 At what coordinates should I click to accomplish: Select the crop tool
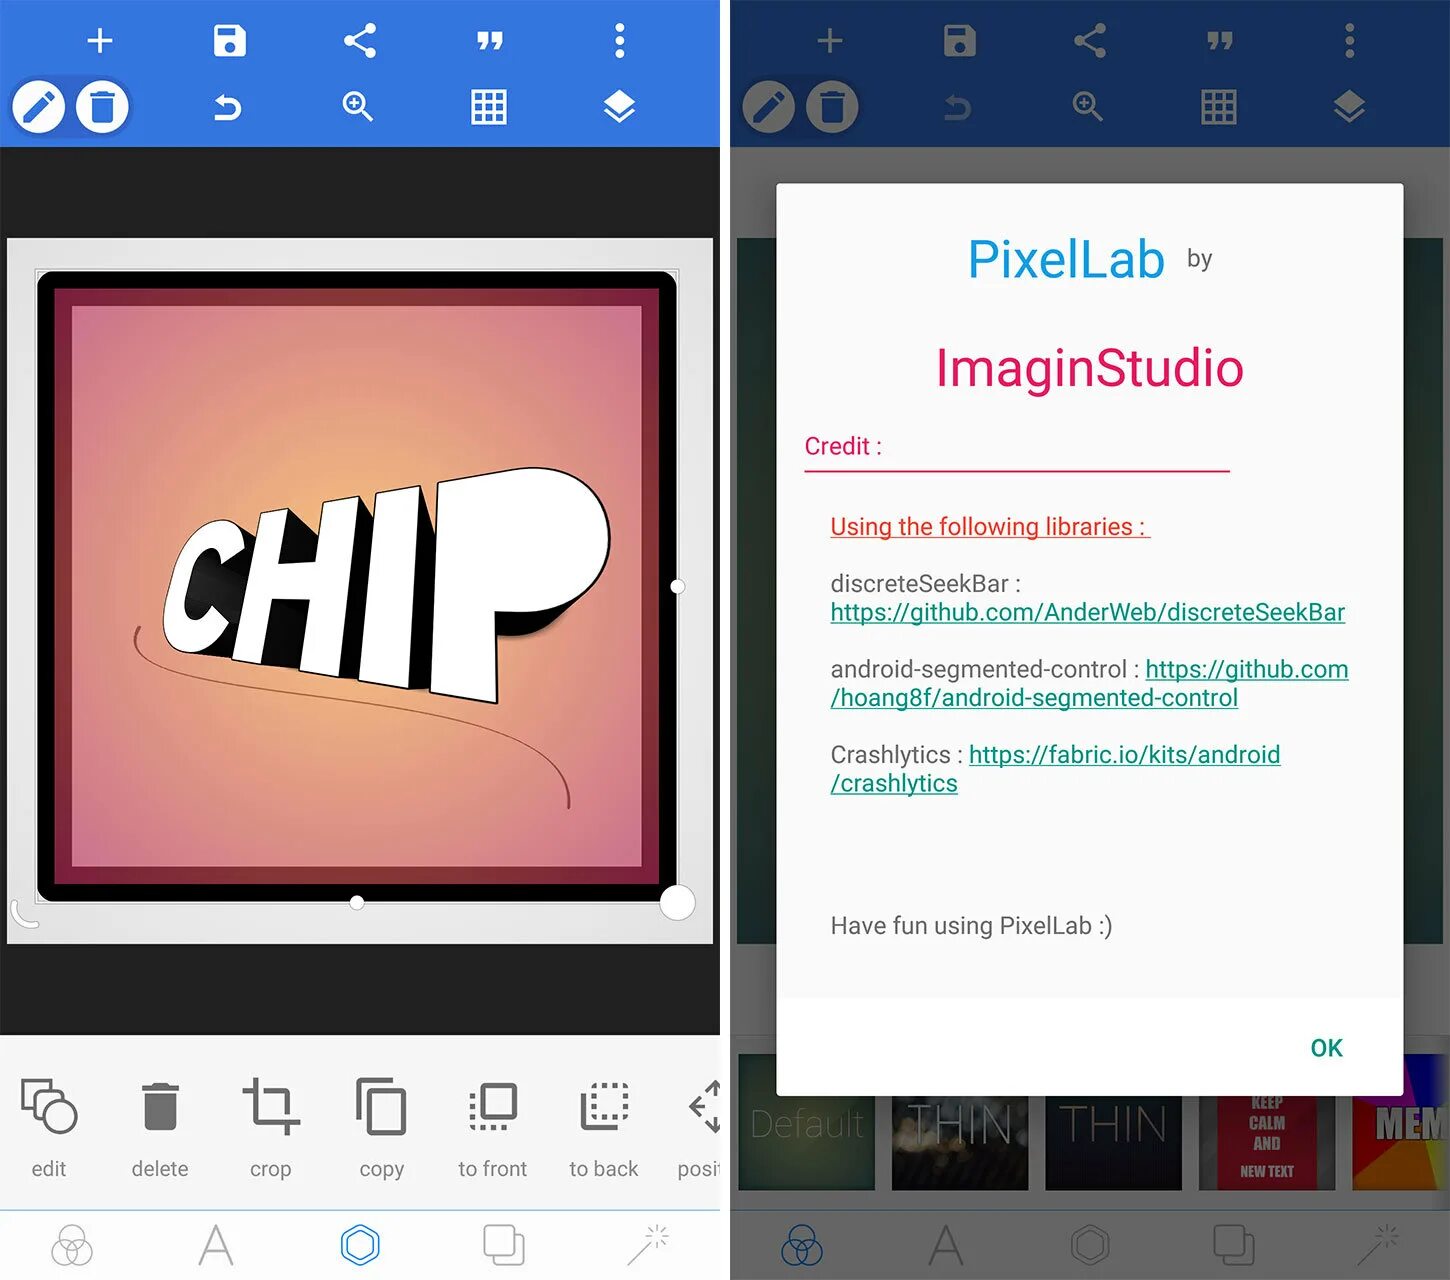(271, 1127)
